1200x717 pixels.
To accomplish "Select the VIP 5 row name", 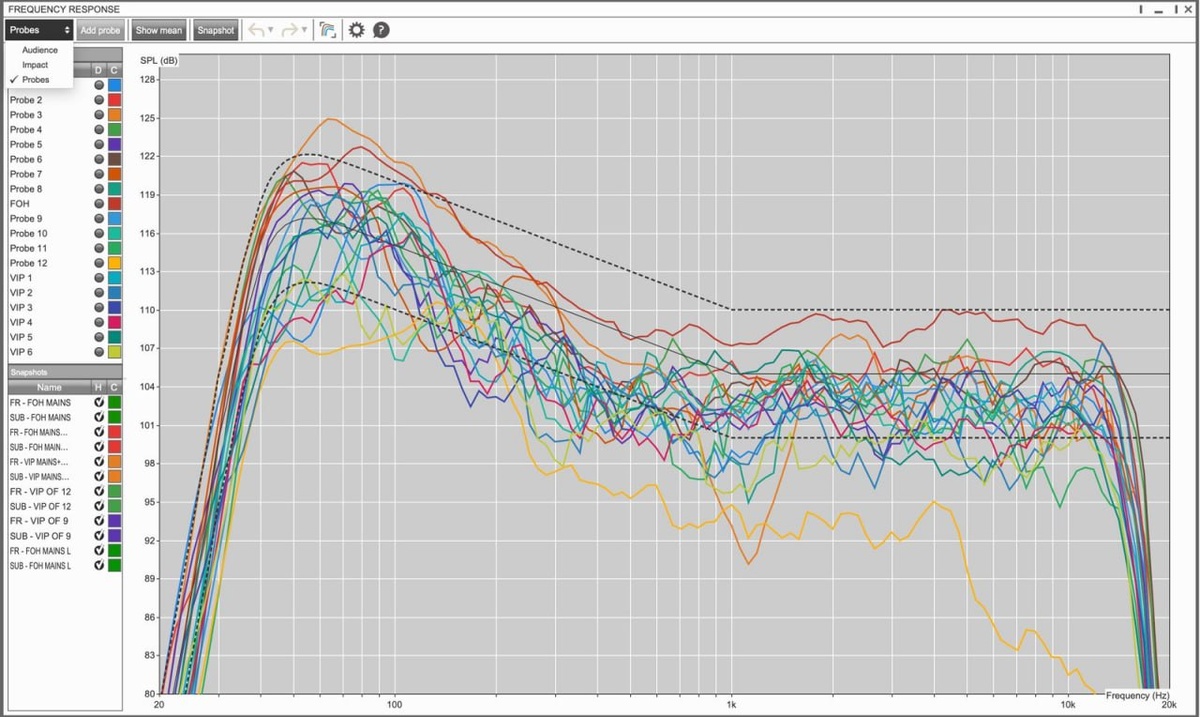I will [x=21, y=337].
